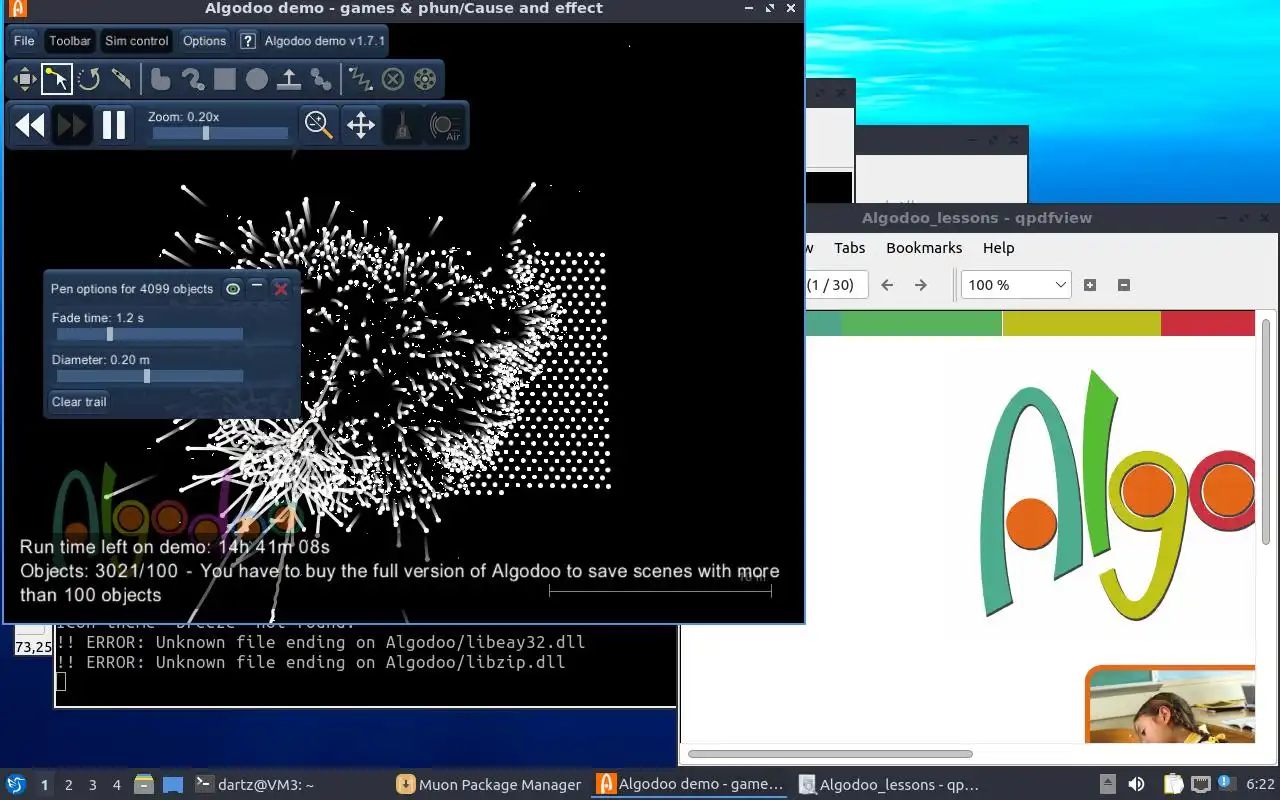Screen dimensions: 1280x800
Task: Select the Box tool
Action: [224, 78]
